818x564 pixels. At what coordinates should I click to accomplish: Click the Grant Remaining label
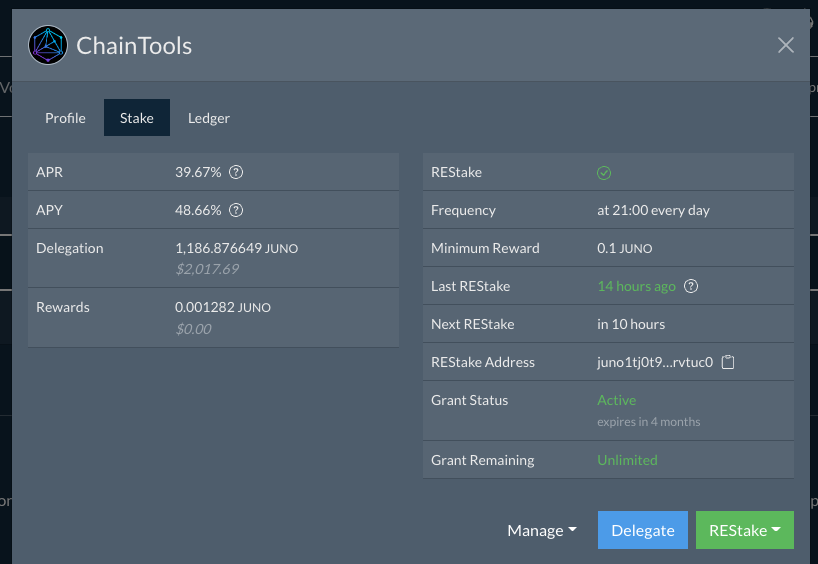pyautogui.click(x=483, y=460)
